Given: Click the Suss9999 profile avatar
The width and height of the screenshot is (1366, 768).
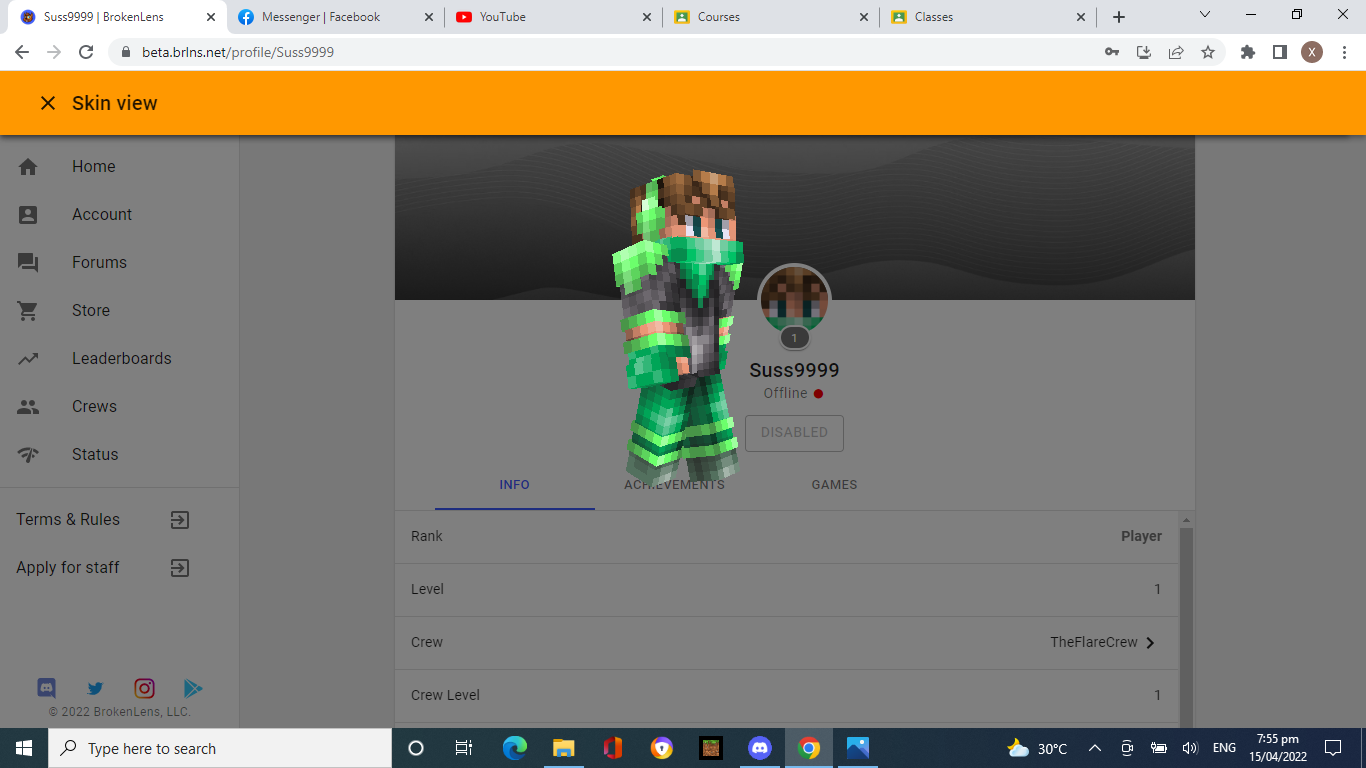Looking at the screenshot, I should pos(794,300).
